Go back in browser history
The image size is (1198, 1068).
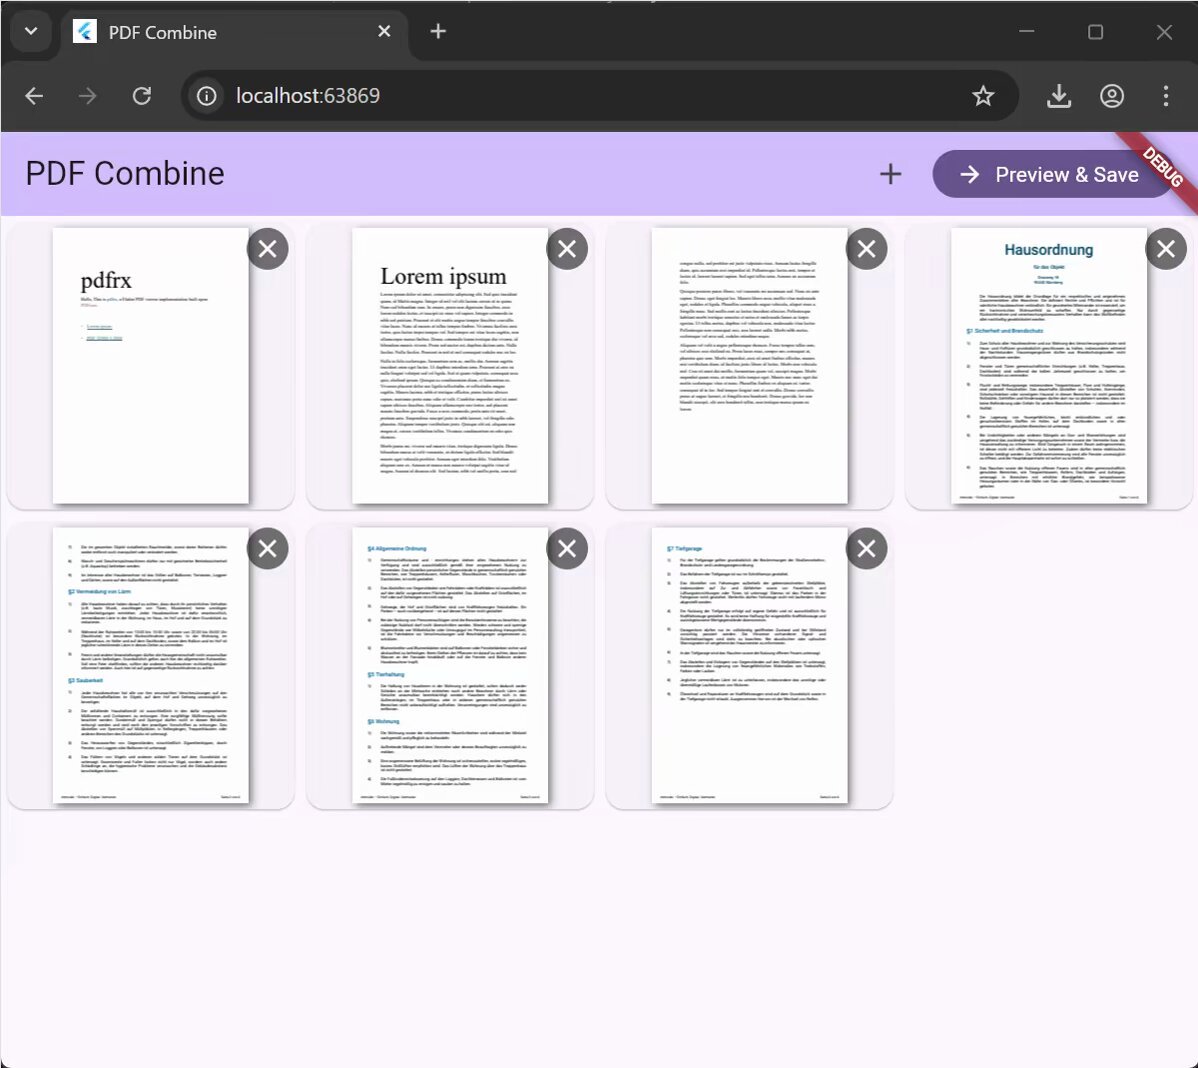[x=34, y=95]
